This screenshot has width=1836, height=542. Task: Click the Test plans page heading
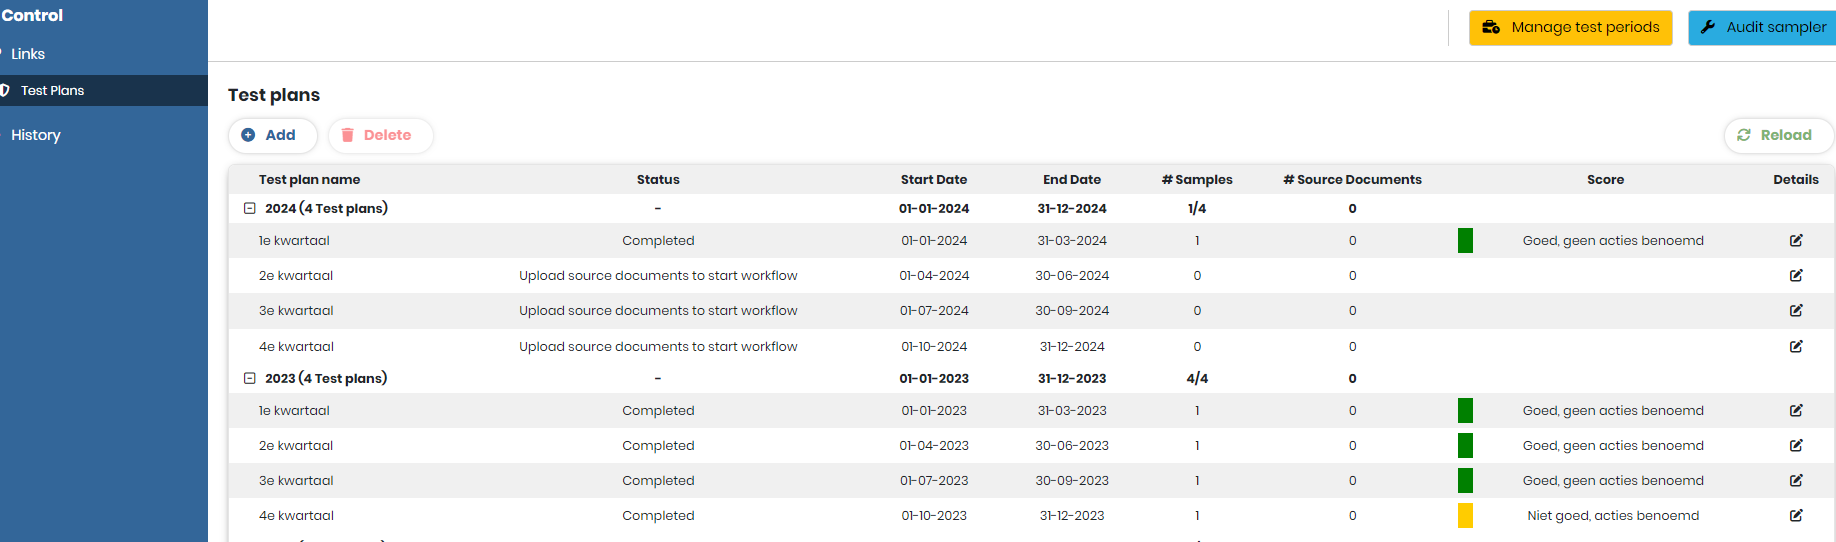click(x=274, y=95)
